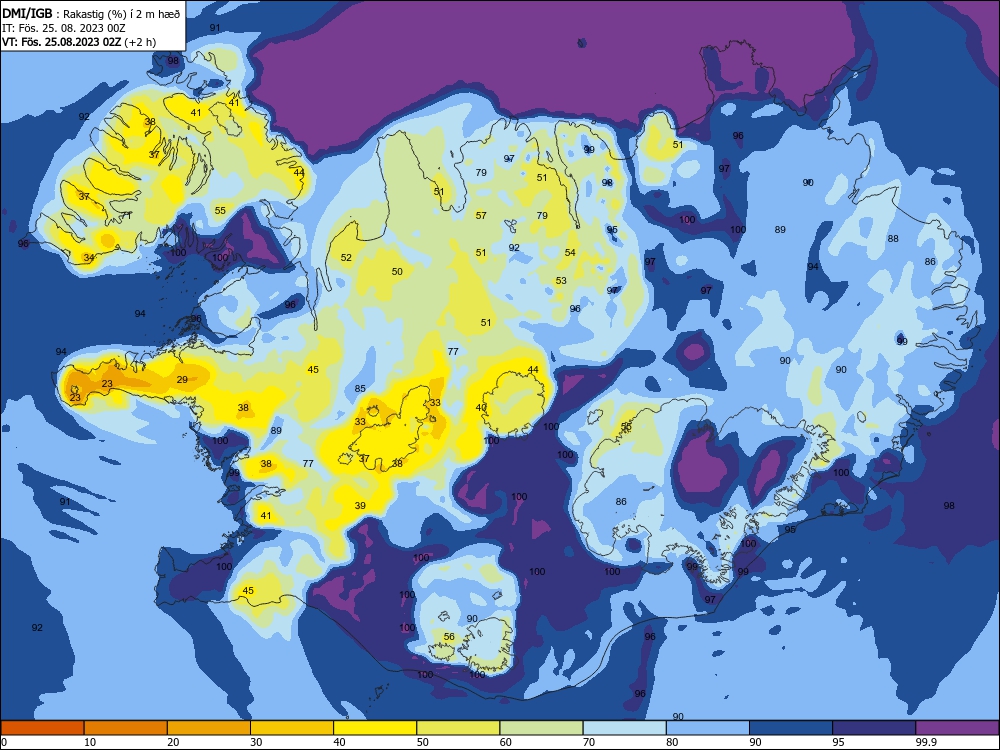Viewport: 1000px width, 750px height.
Task: Select the bright yellow 40–50 legend swatch
Action: tap(375, 728)
